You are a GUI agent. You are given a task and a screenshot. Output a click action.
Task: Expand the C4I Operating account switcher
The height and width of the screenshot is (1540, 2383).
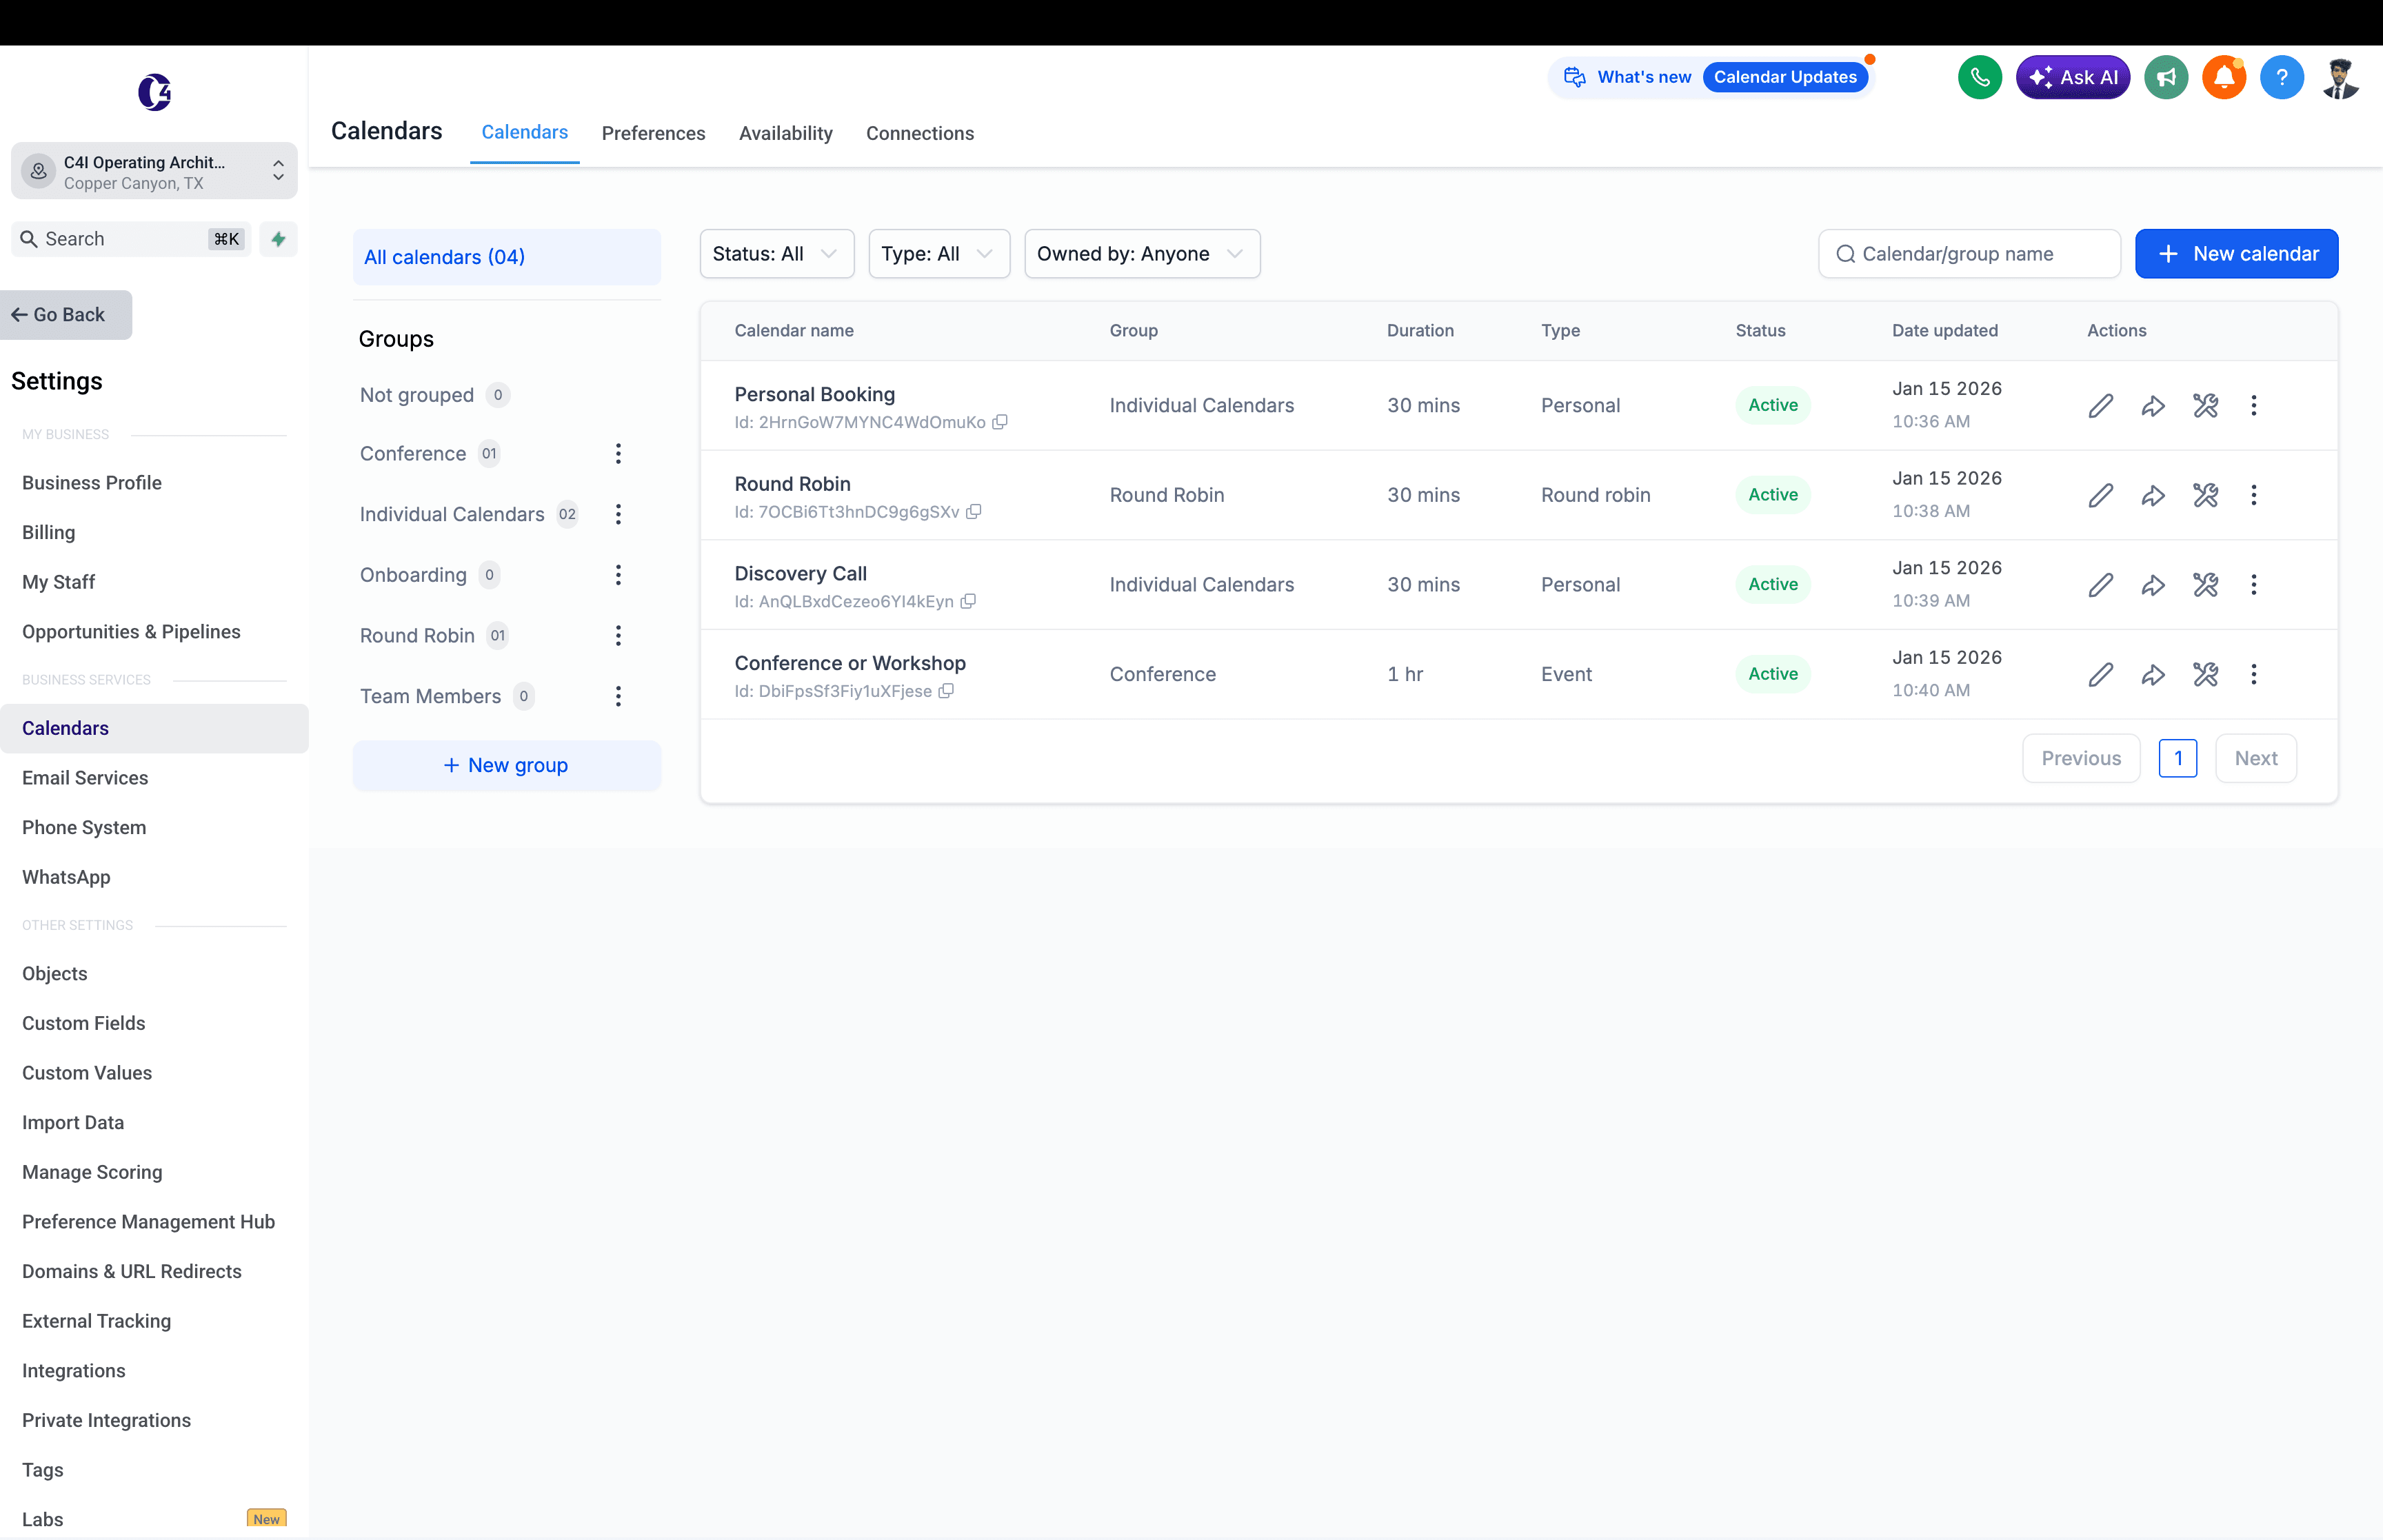pos(154,171)
